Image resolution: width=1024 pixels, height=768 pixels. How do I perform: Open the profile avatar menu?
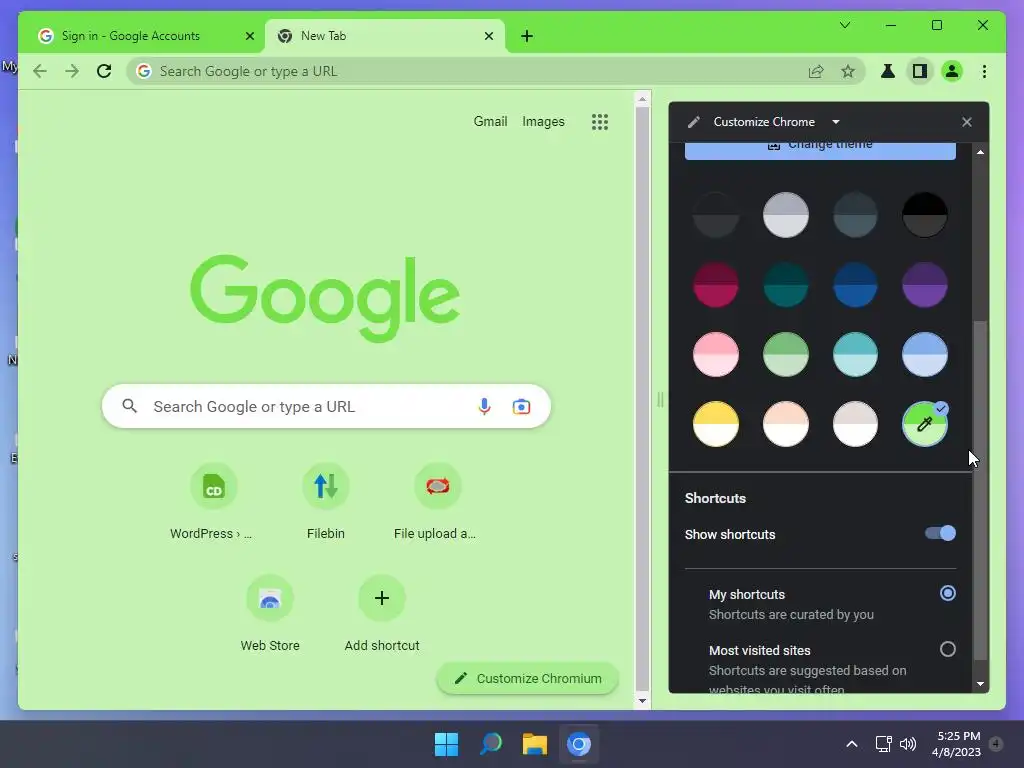pos(952,71)
